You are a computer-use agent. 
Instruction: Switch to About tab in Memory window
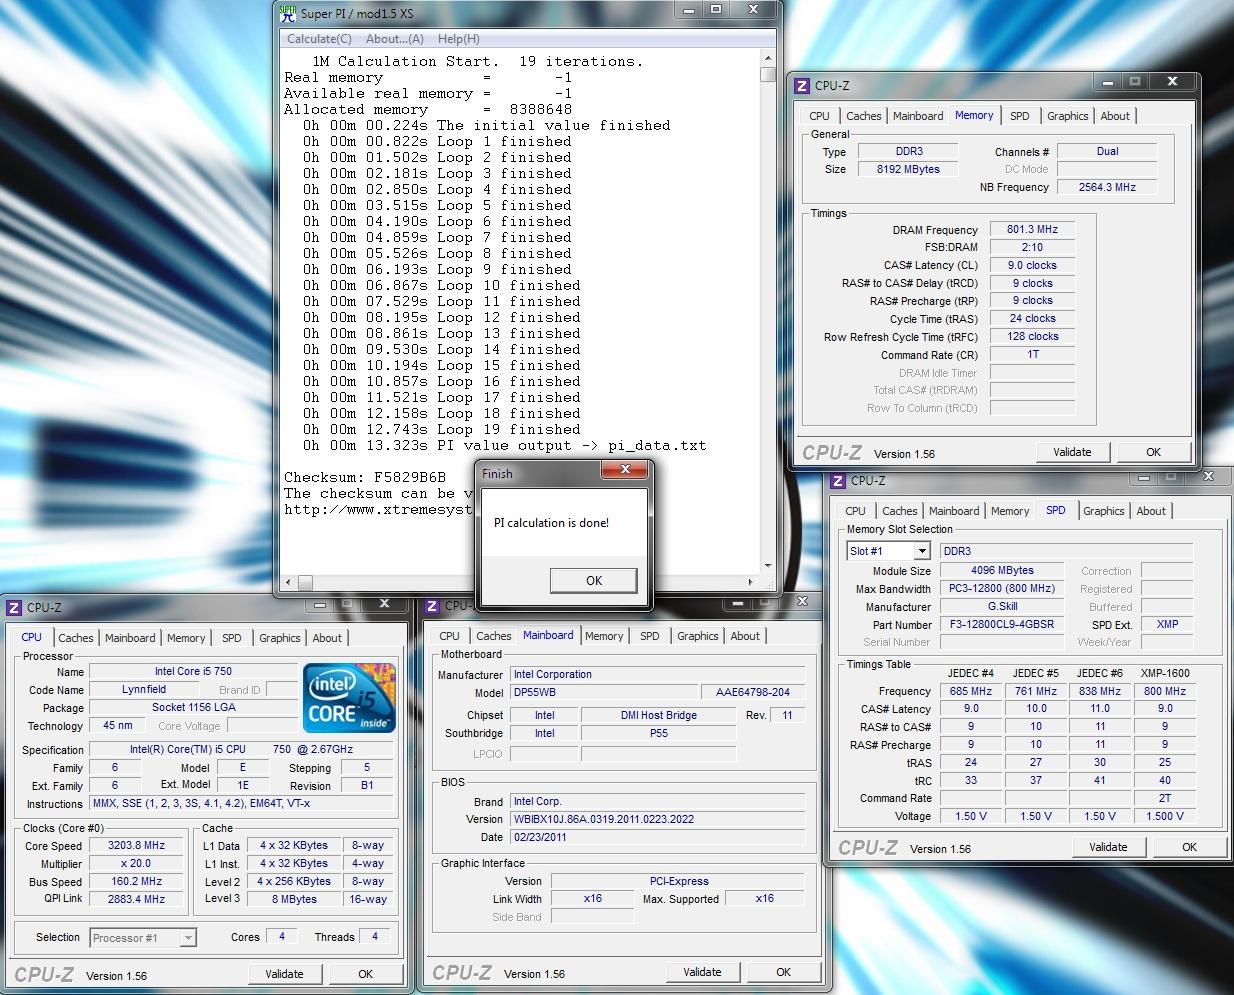[1115, 116]
